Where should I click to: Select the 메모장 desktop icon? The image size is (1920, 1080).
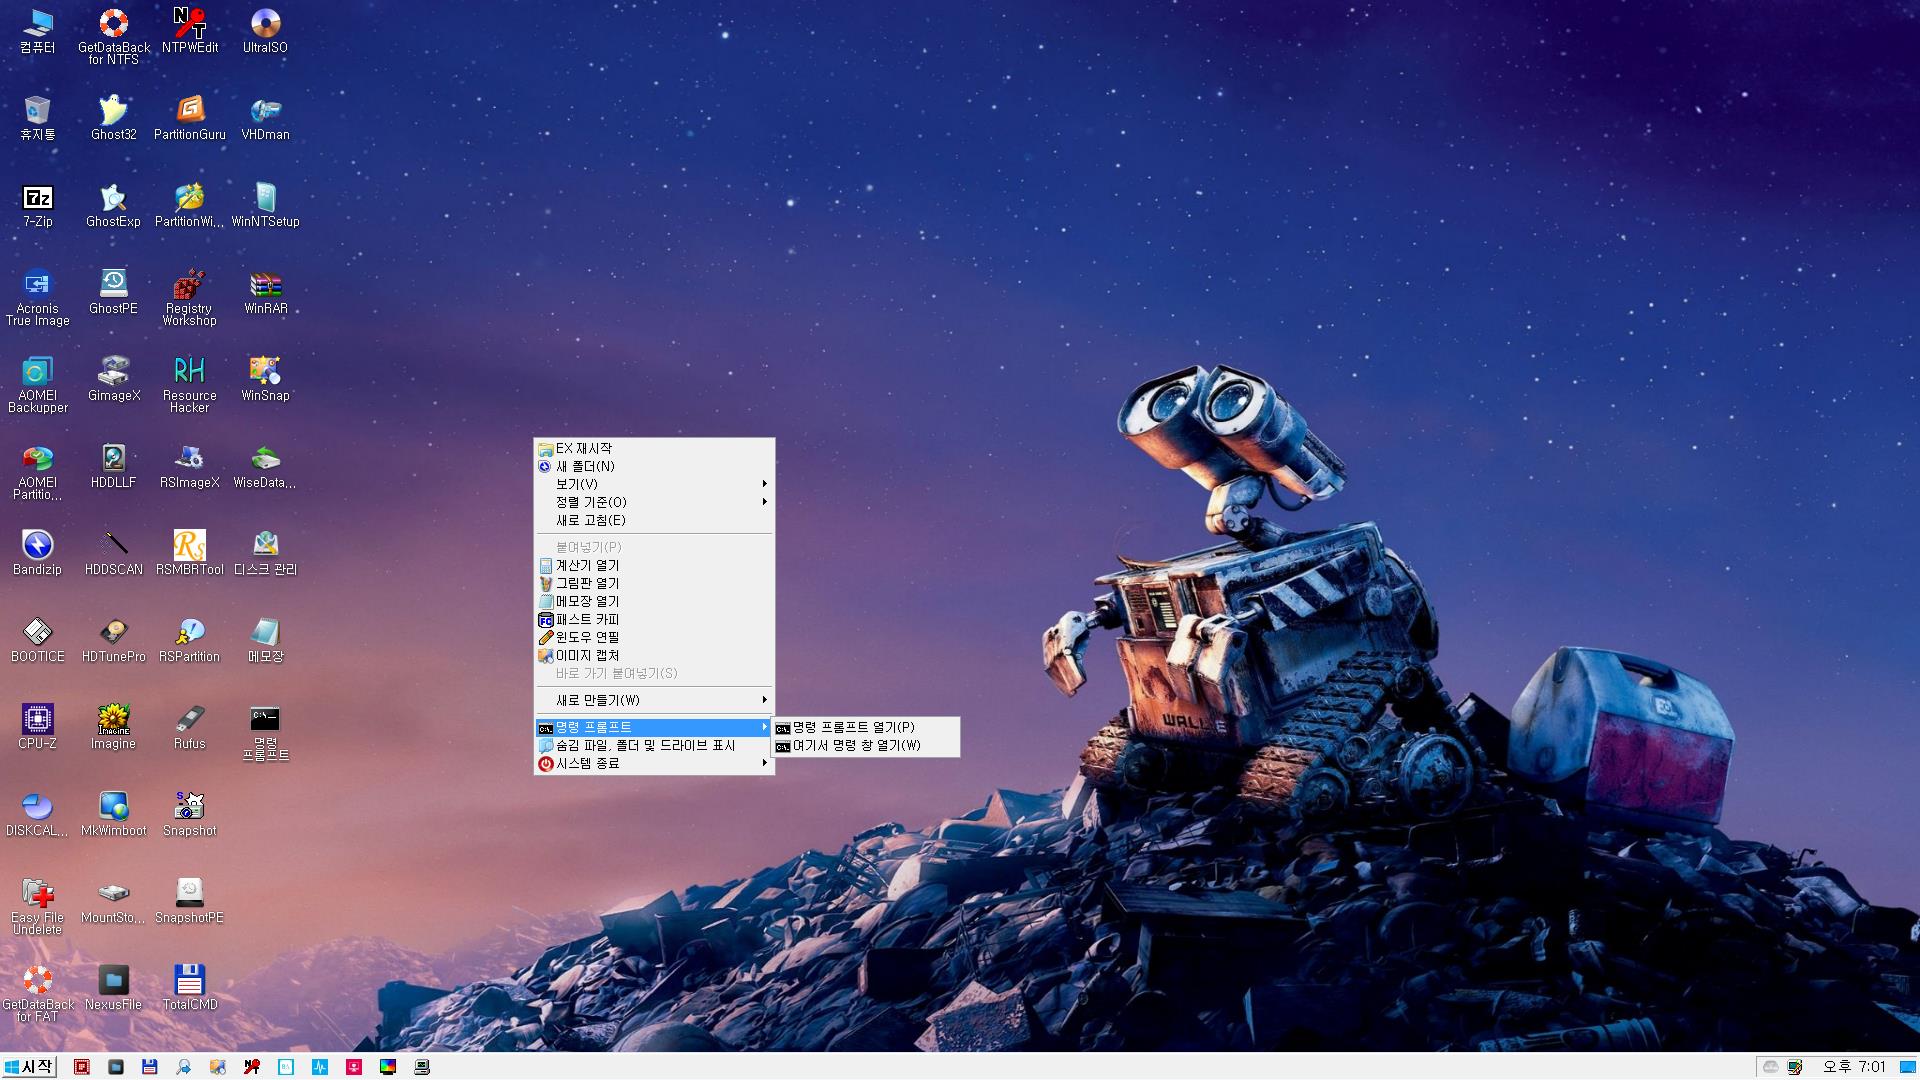265,639
